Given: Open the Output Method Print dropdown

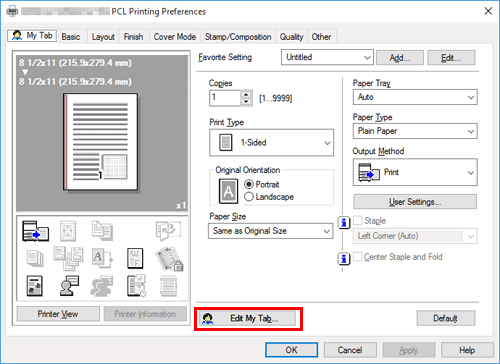Looking at the screenshot, I should [x=415, y=172].
